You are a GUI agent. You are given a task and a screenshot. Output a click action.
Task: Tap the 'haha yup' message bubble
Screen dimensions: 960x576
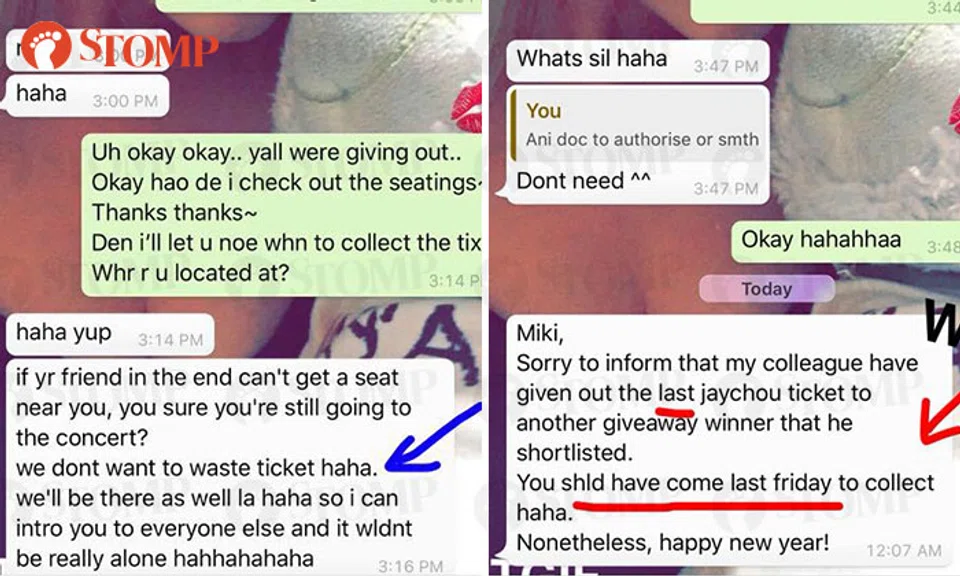pos(110,334)
